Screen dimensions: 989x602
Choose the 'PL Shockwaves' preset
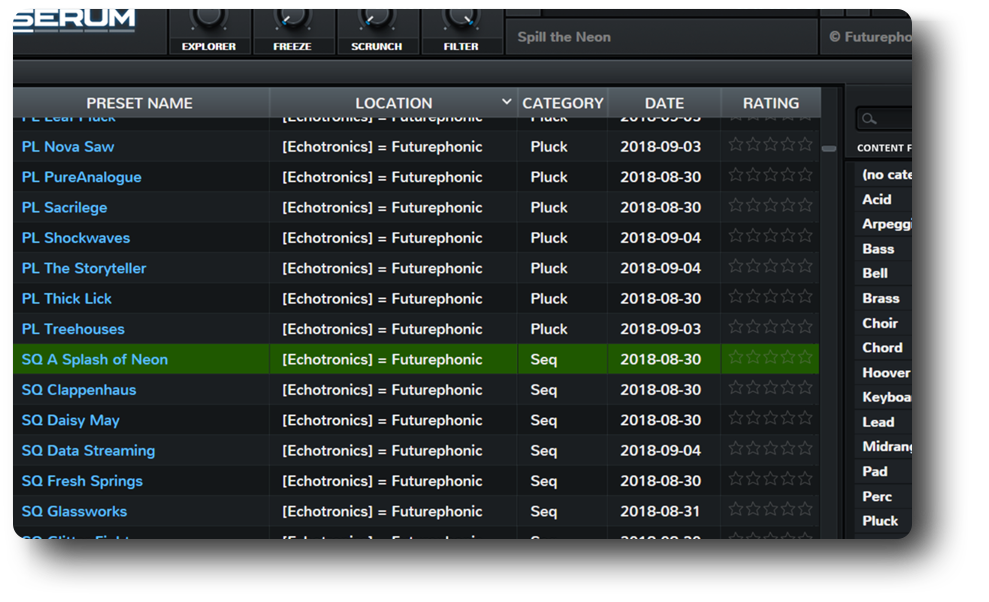pyautogui.click(x=76, y=238)
